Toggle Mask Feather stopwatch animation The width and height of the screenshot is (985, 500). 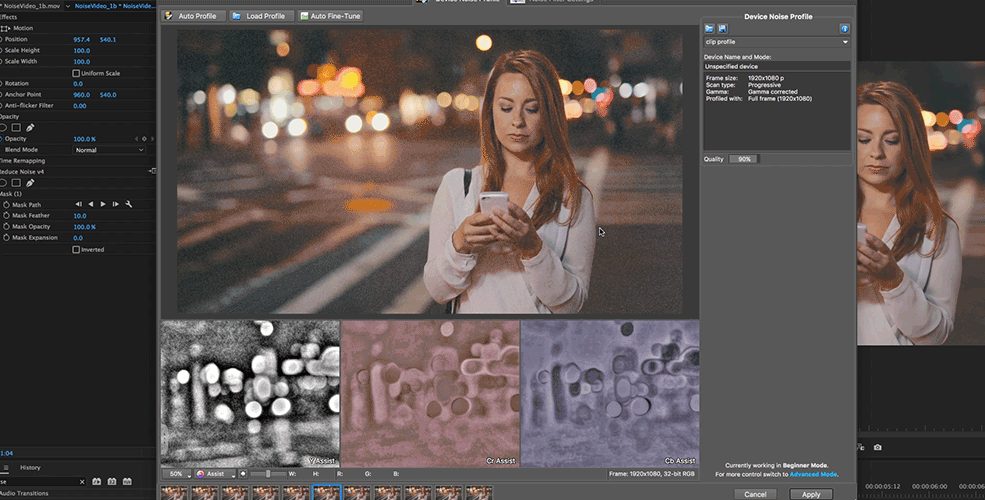6,215
